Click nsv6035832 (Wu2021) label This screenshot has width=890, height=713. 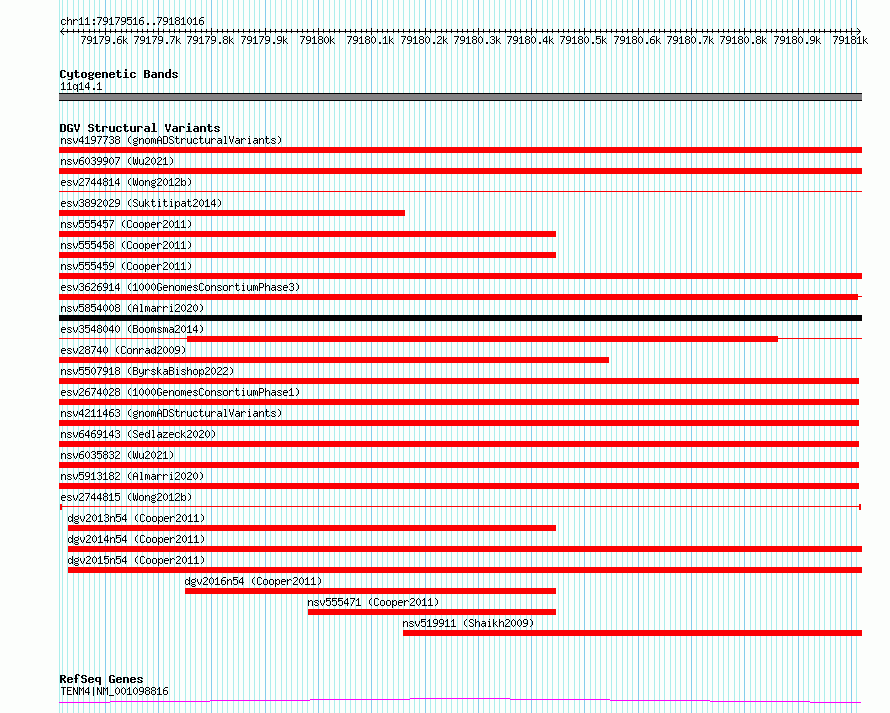[117, 455]
